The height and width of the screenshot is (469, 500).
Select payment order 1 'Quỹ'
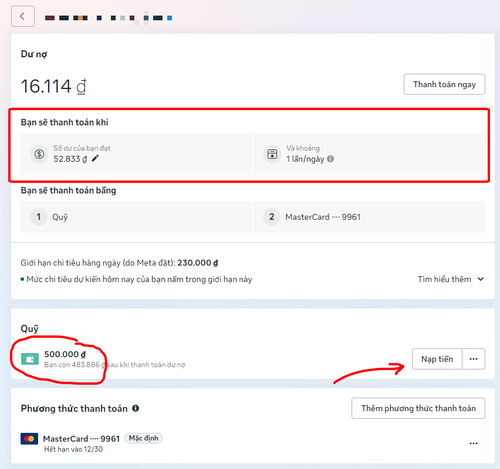[x=136, y=217]
